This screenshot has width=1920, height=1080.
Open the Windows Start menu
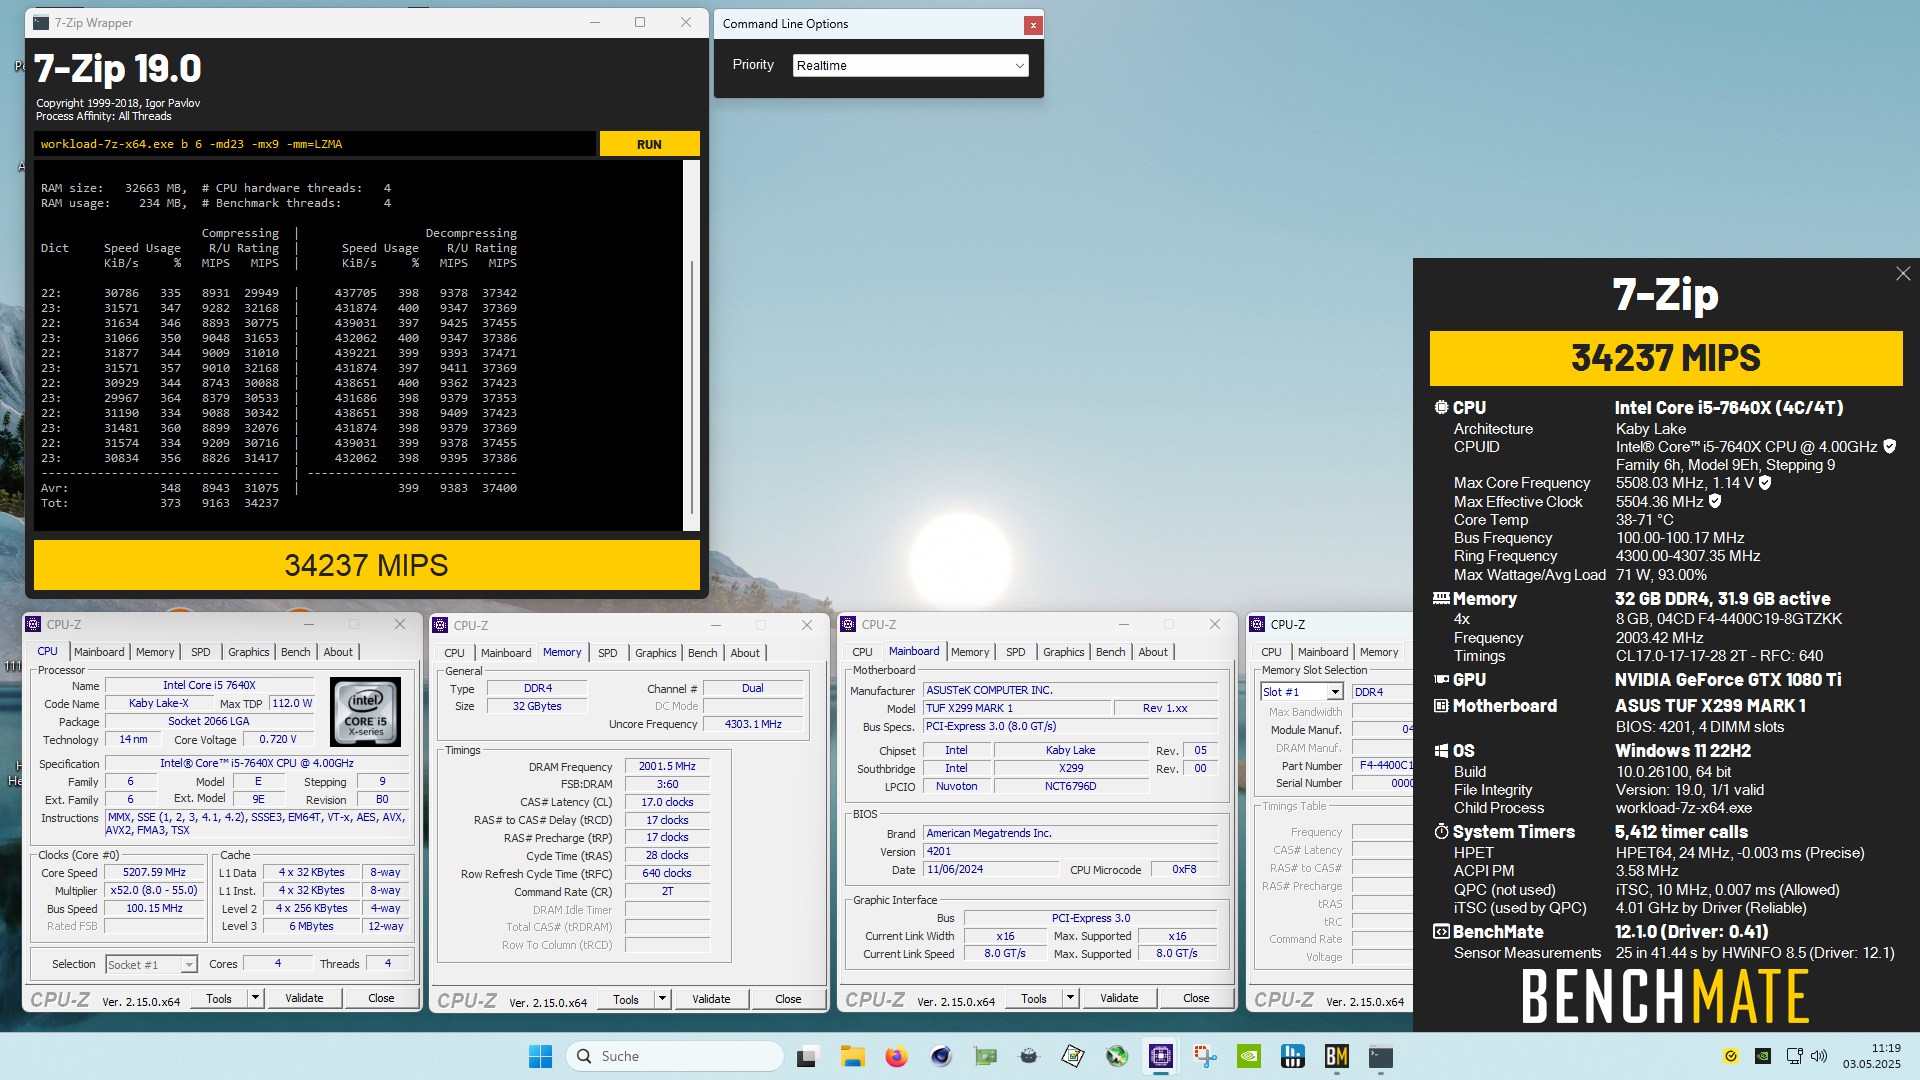pos(540,1056)
